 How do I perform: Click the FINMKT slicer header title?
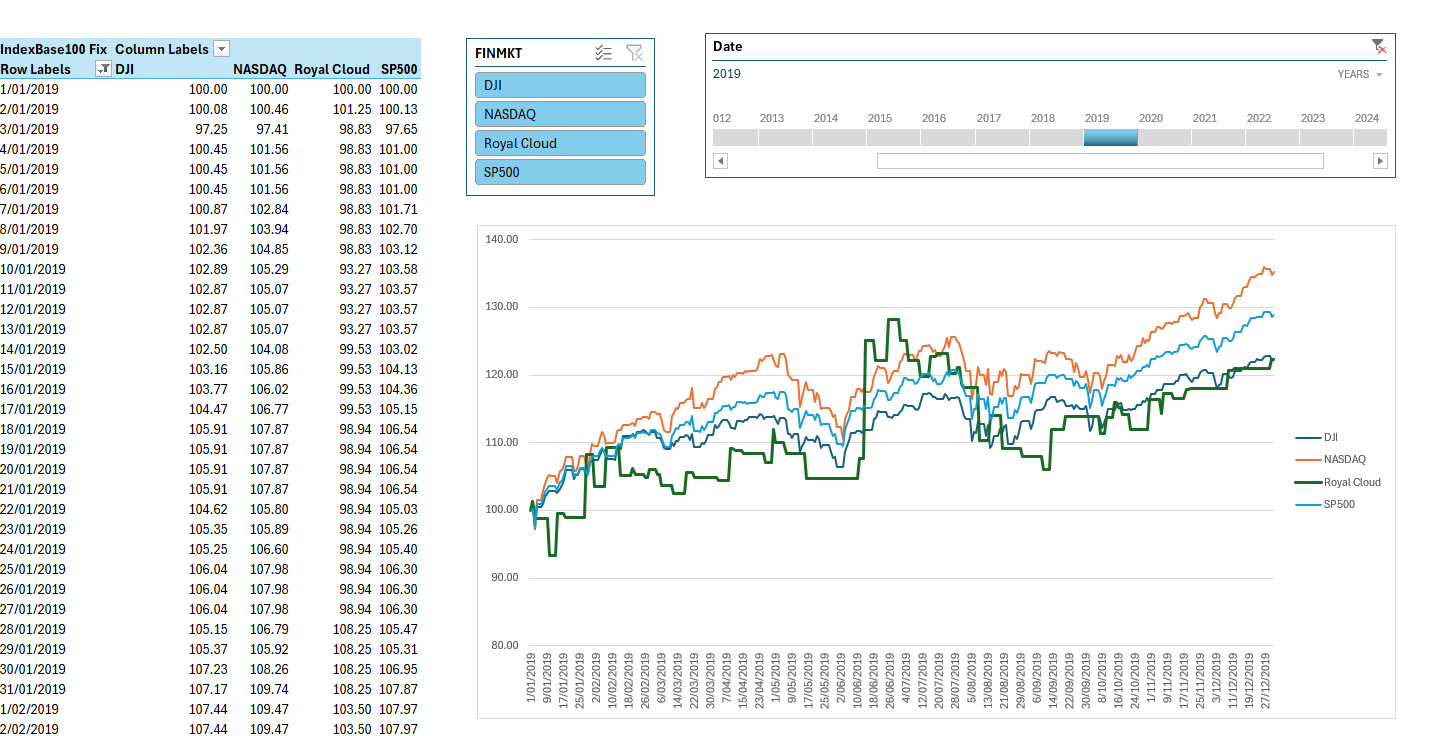coord(499,53)
